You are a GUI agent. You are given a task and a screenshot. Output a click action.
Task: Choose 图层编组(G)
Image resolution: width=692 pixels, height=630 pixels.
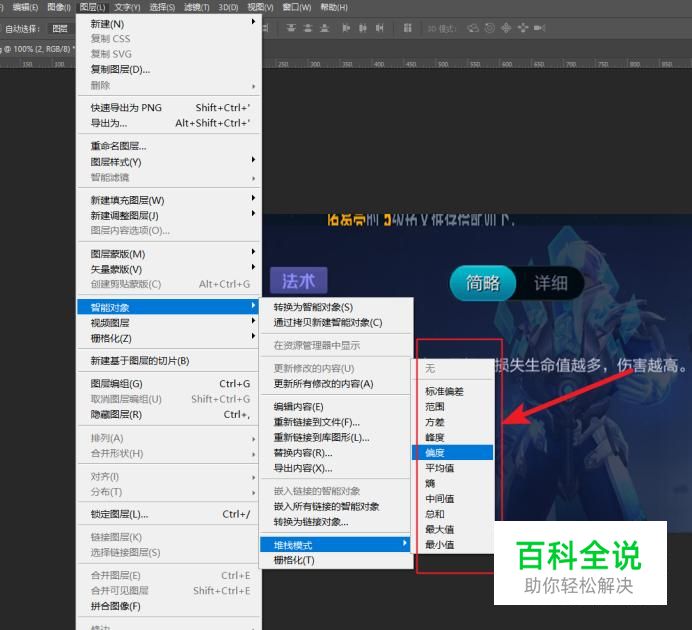pos(168,384)
